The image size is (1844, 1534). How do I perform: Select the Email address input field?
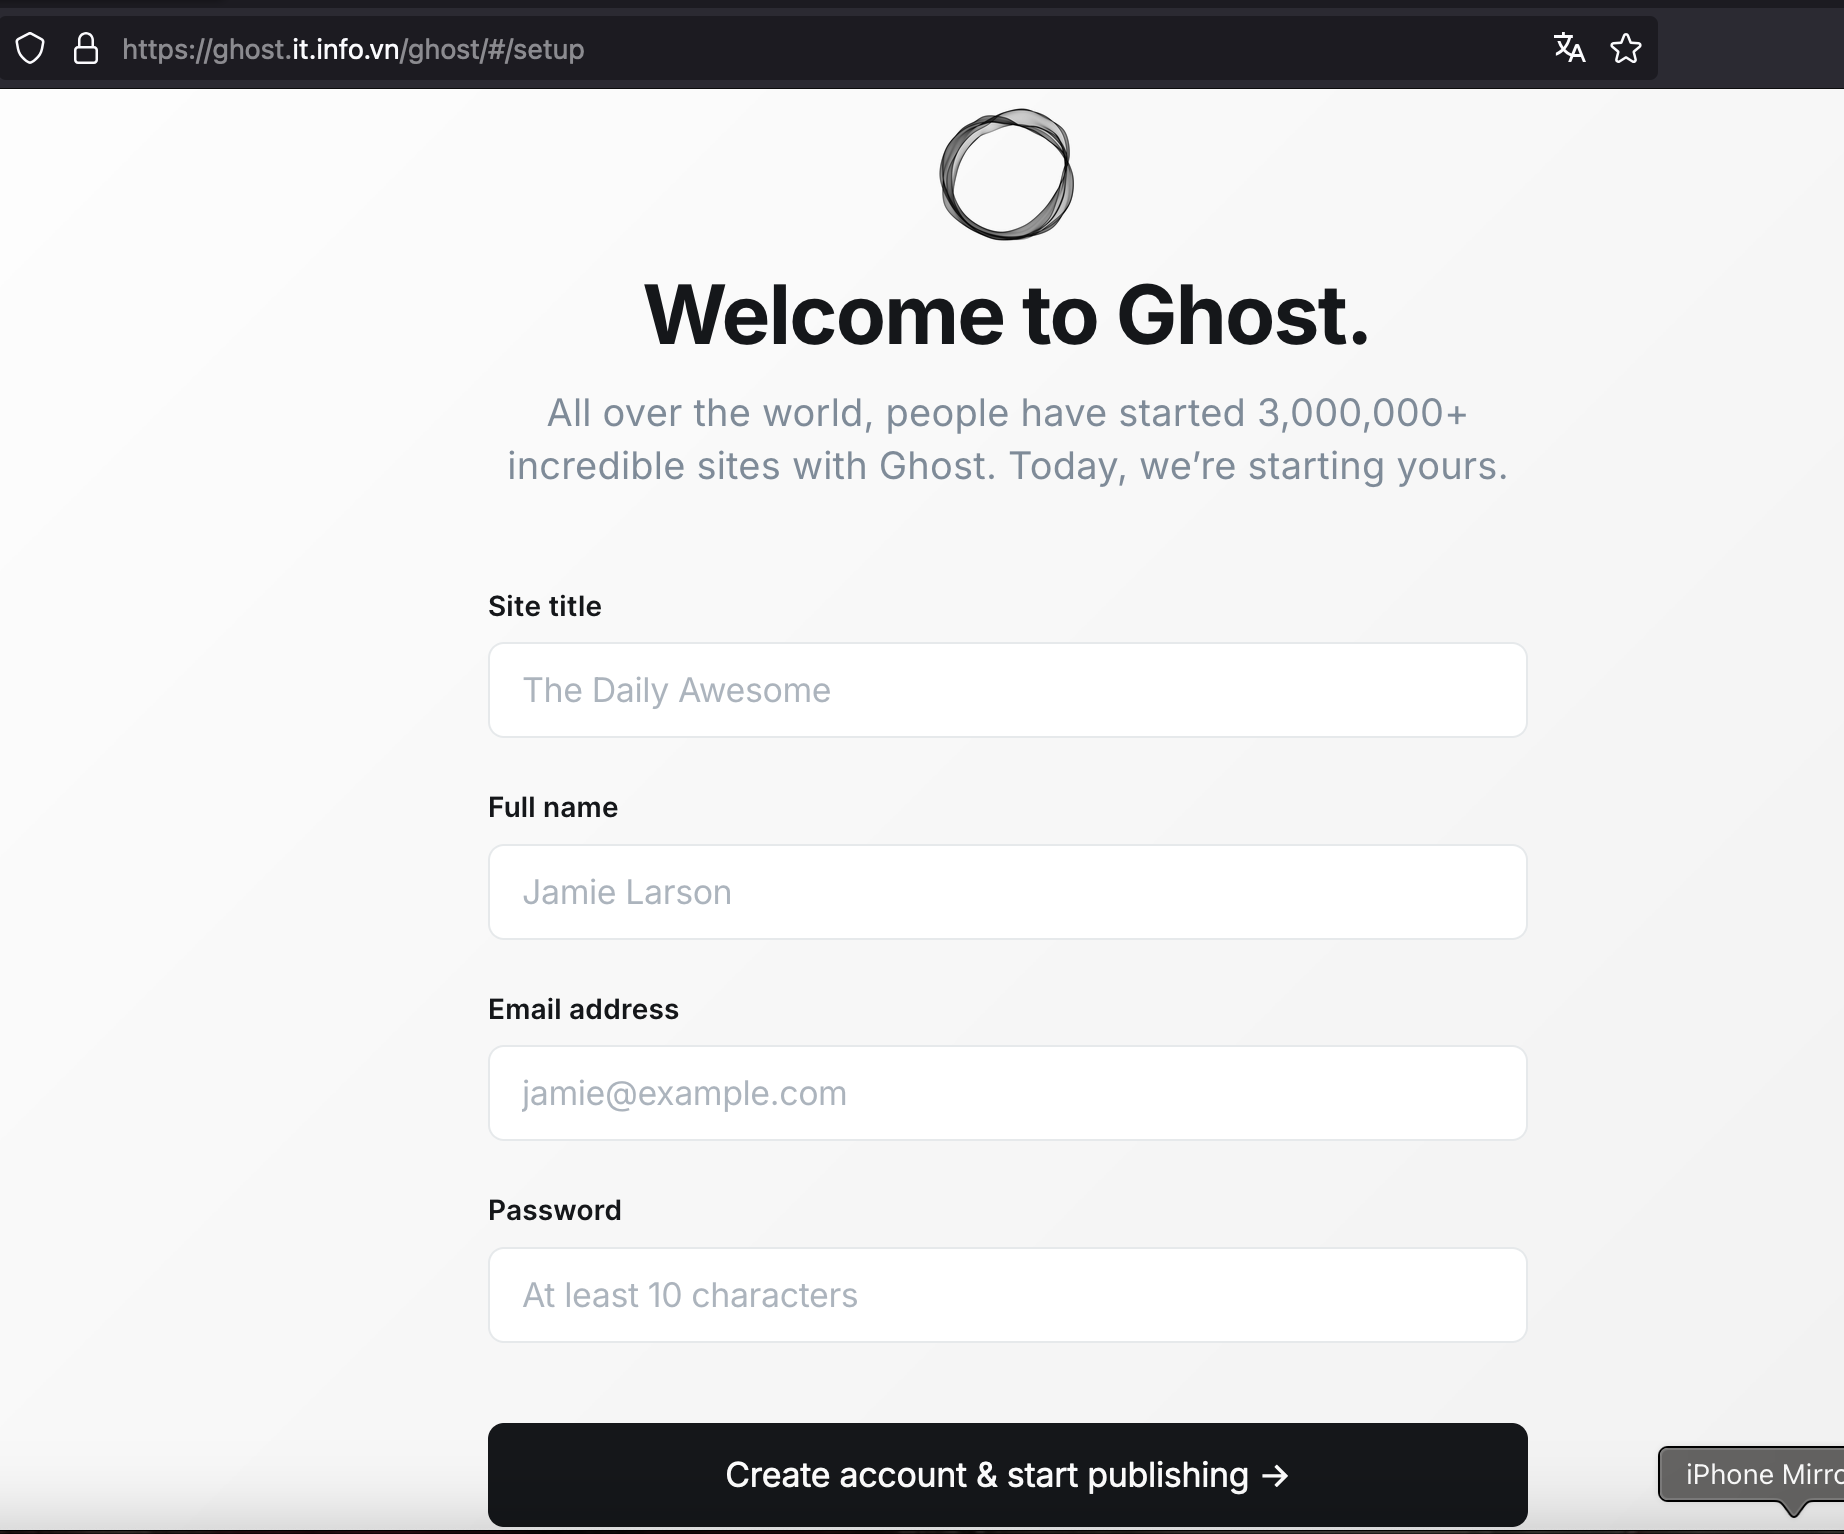point(1006,1093)
